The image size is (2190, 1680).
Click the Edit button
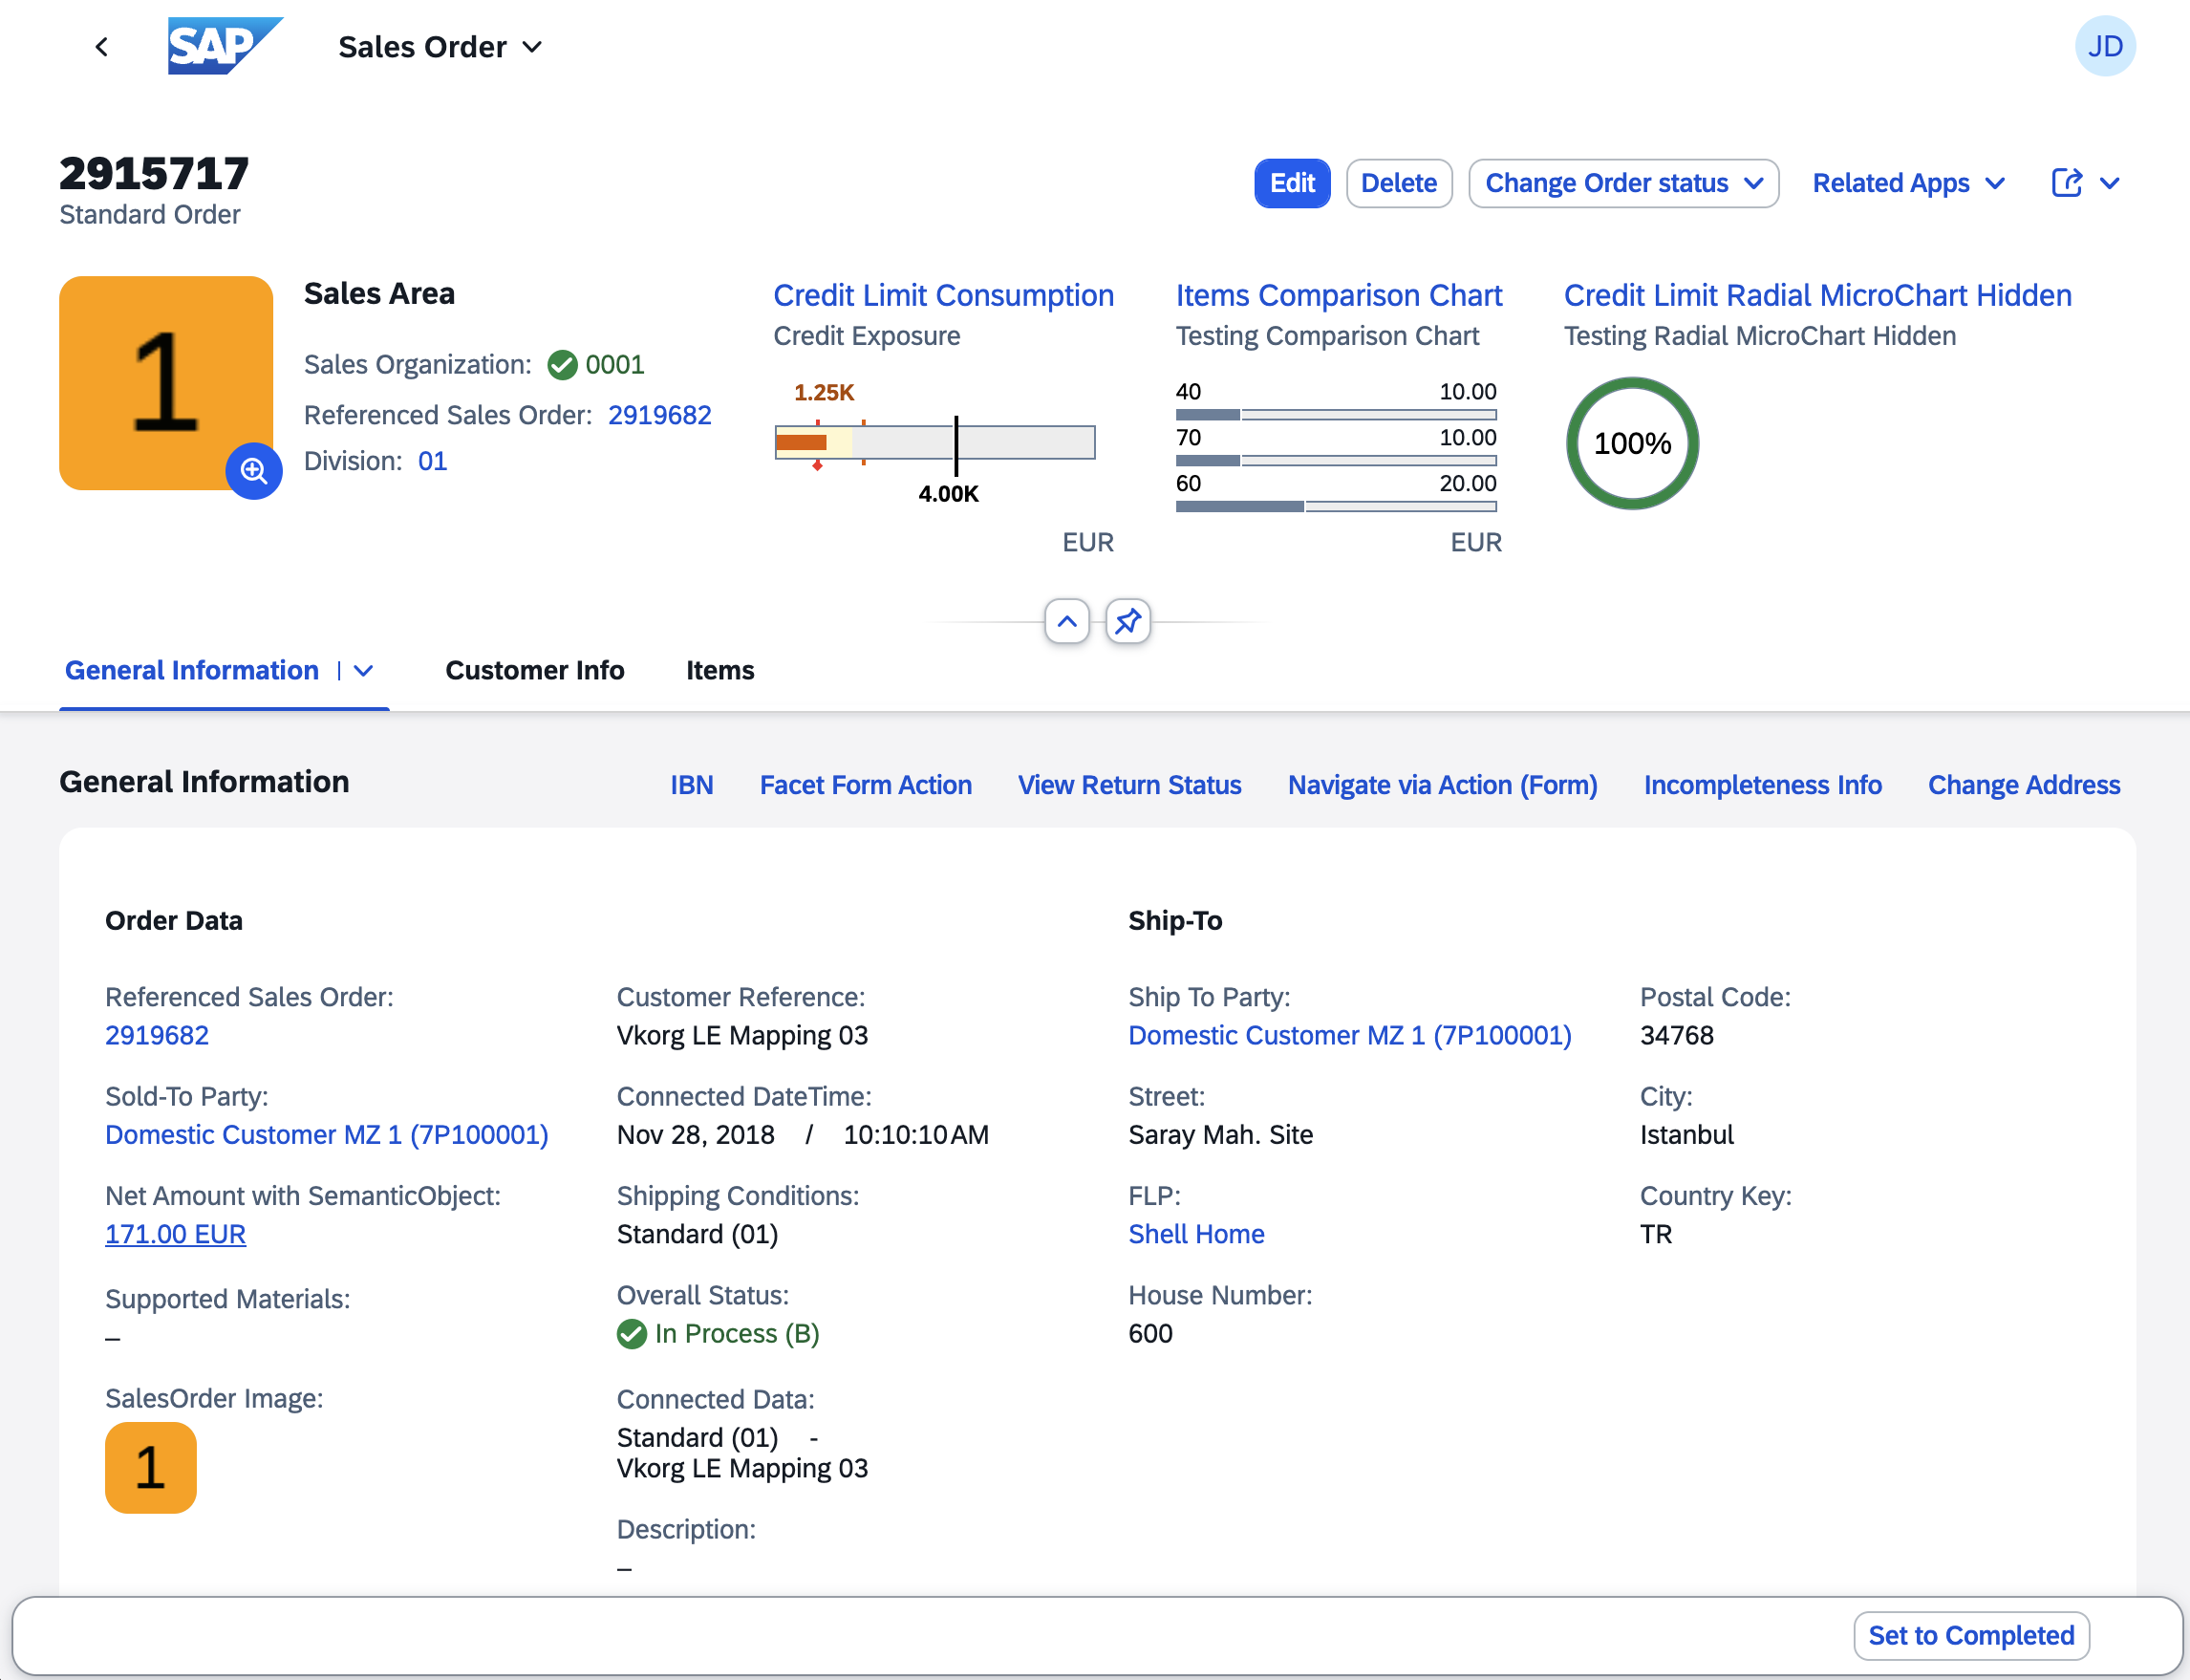coord(1291,183)
